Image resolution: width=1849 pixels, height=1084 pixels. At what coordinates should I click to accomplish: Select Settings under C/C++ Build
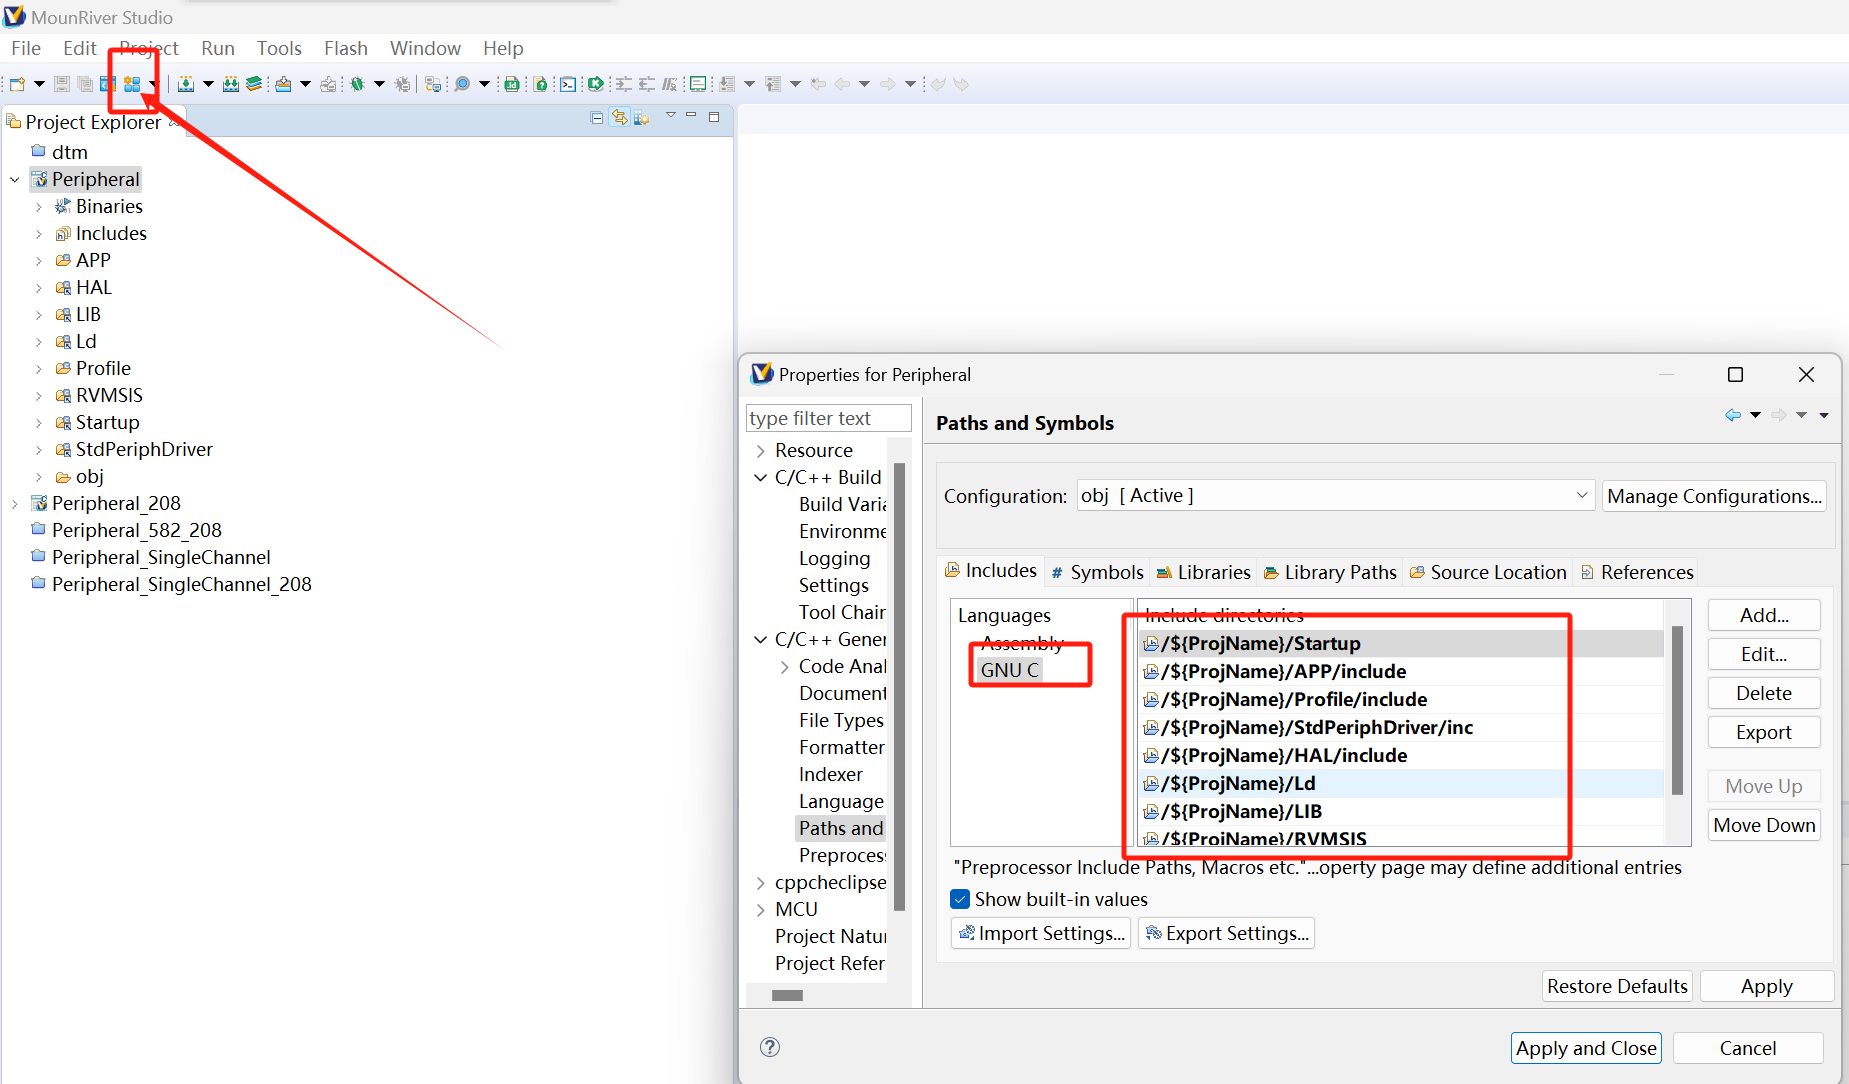click(833, 585)
